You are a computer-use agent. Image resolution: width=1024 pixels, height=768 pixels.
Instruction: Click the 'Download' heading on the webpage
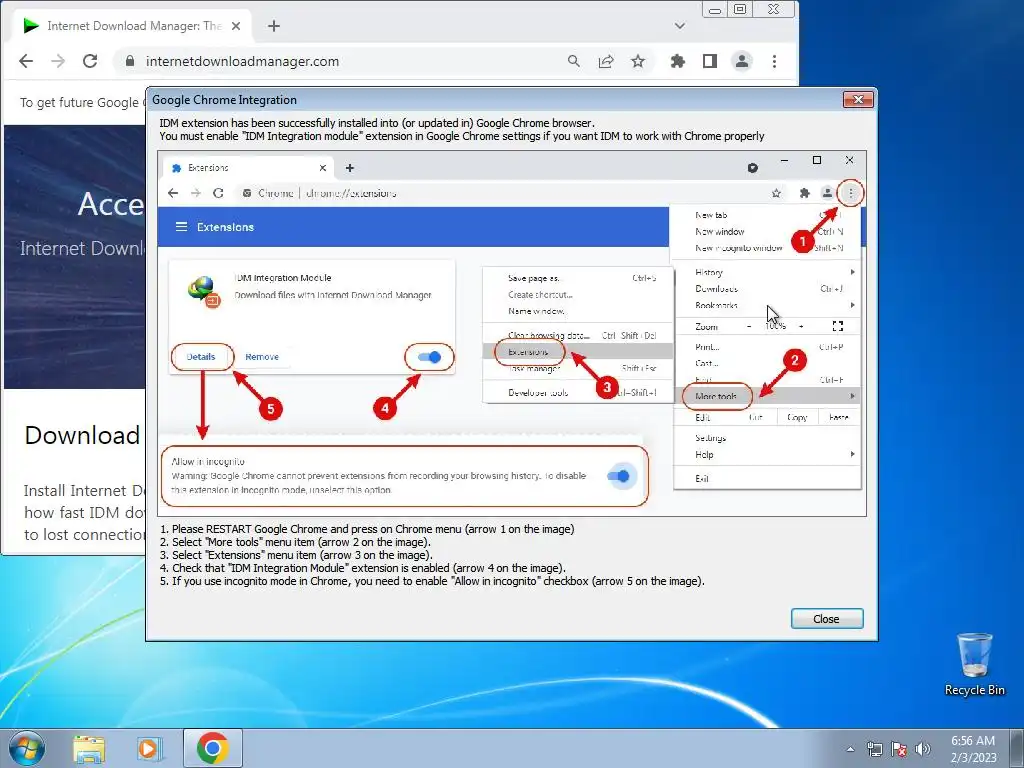click(82, 436)
